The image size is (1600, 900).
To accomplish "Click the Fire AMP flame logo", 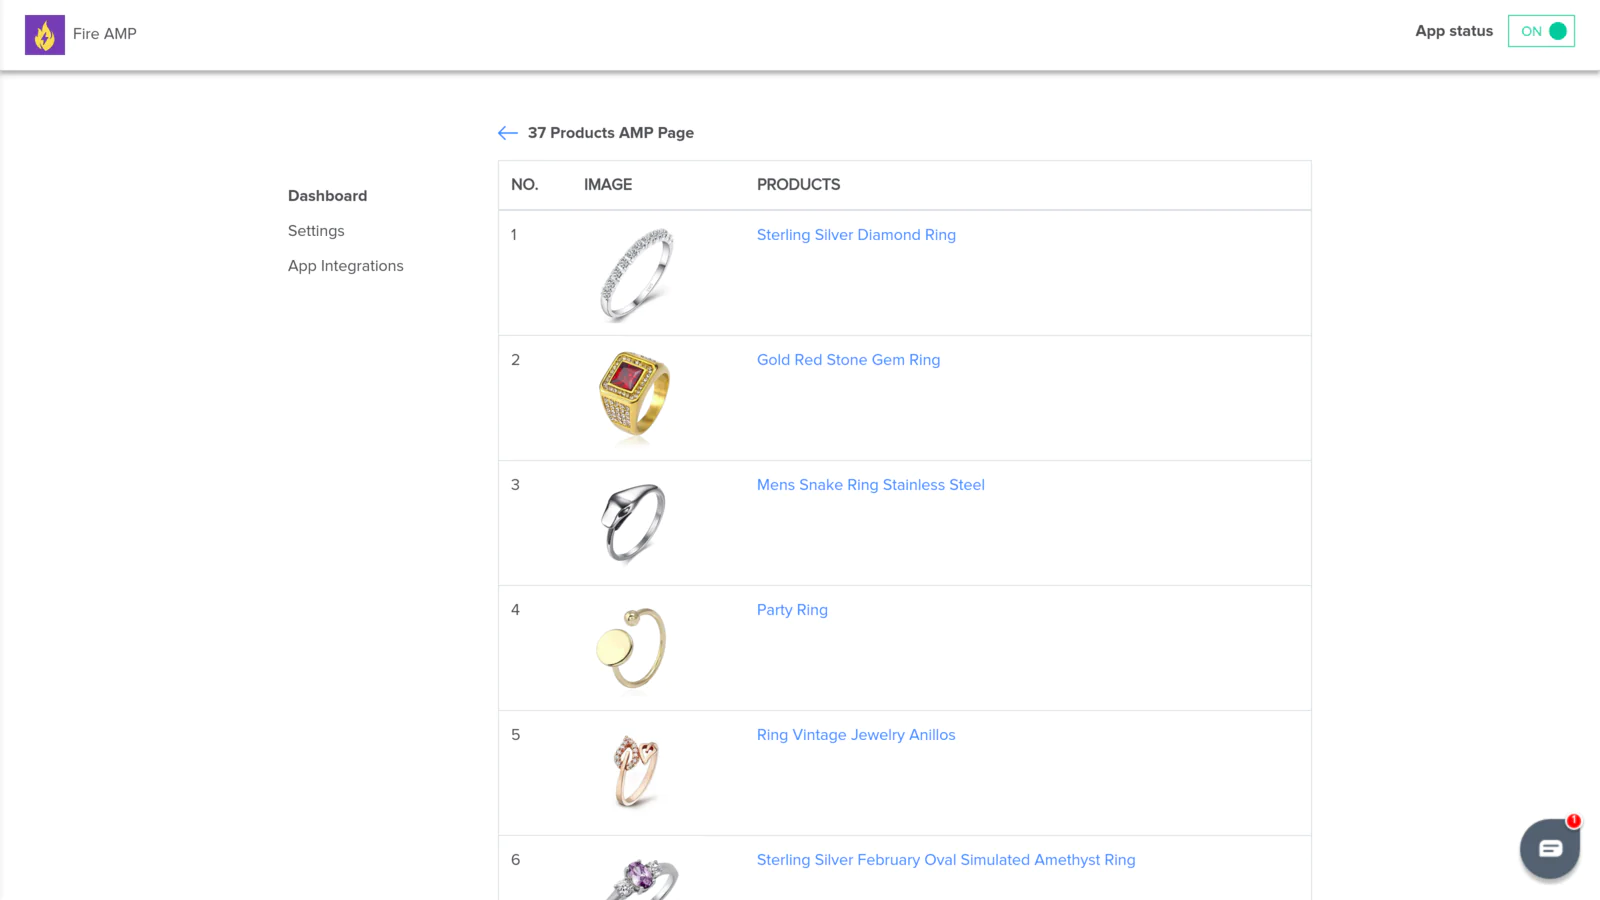I will [x=45, y=35].
